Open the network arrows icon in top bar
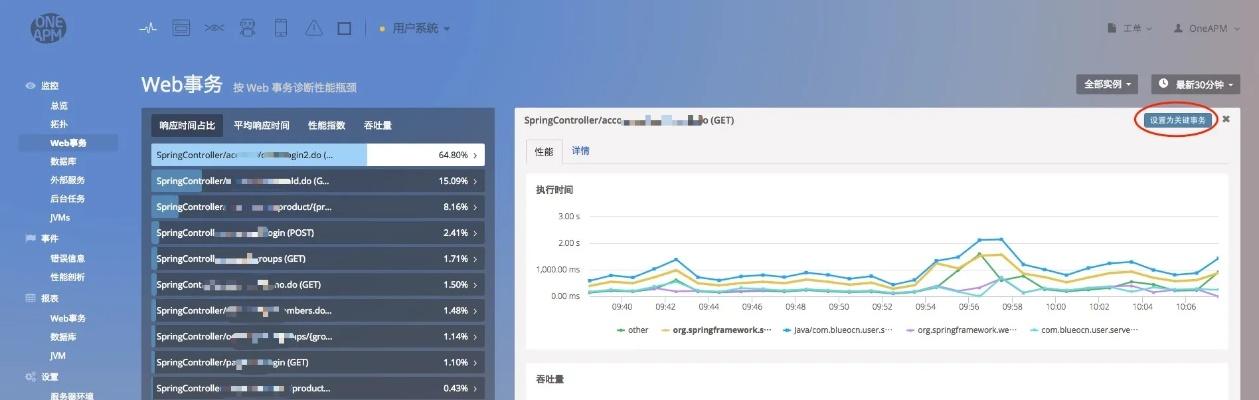 [214, 28]
